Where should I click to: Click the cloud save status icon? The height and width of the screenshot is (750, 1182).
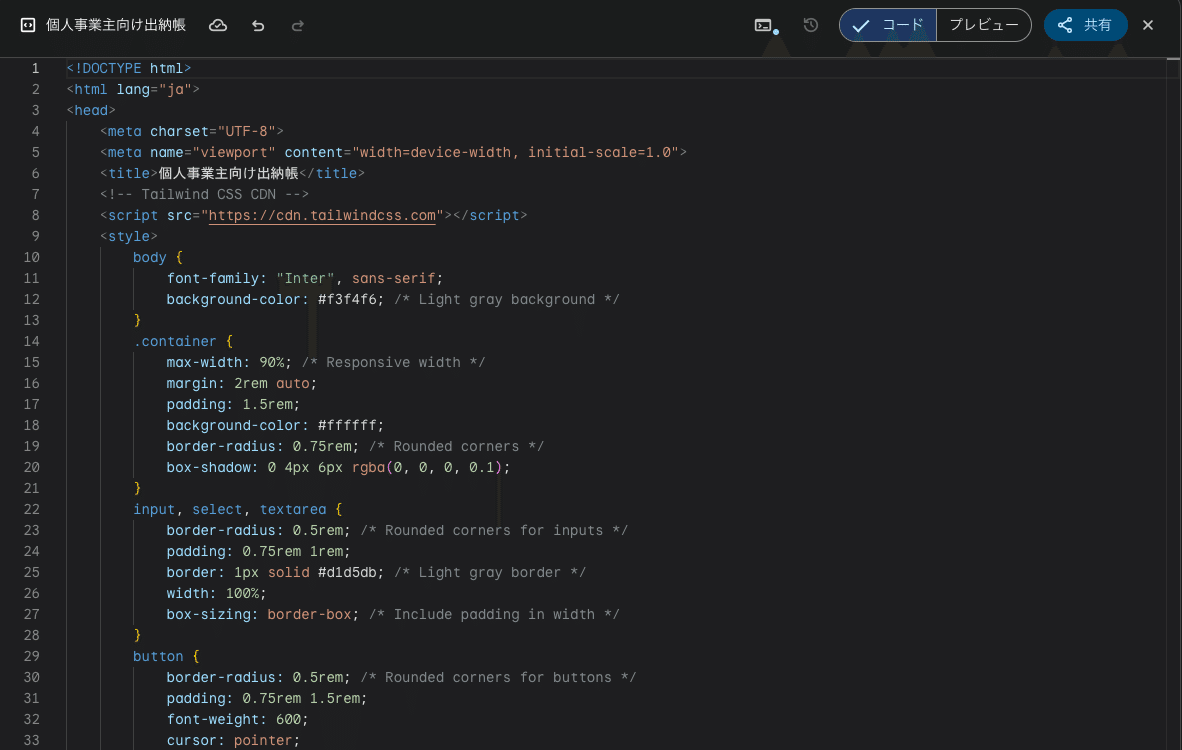coord(218,26)
